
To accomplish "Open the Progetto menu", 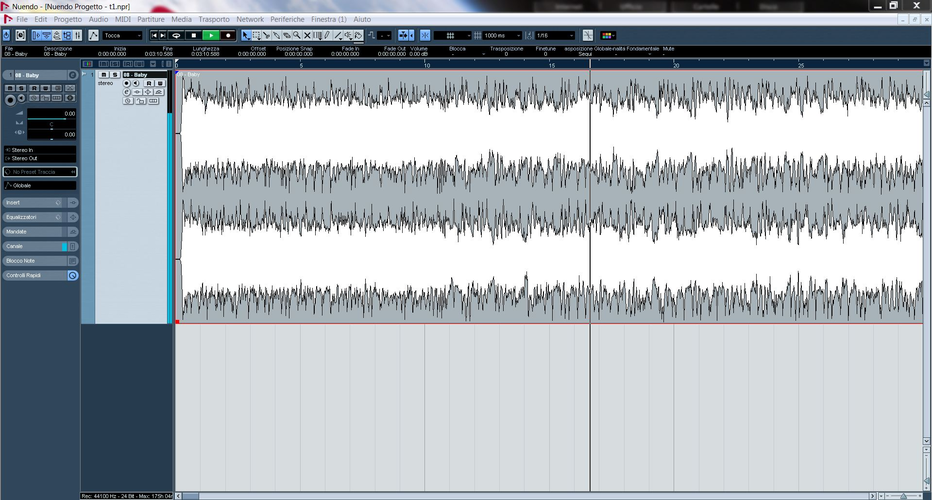I will tap(68, 19).
